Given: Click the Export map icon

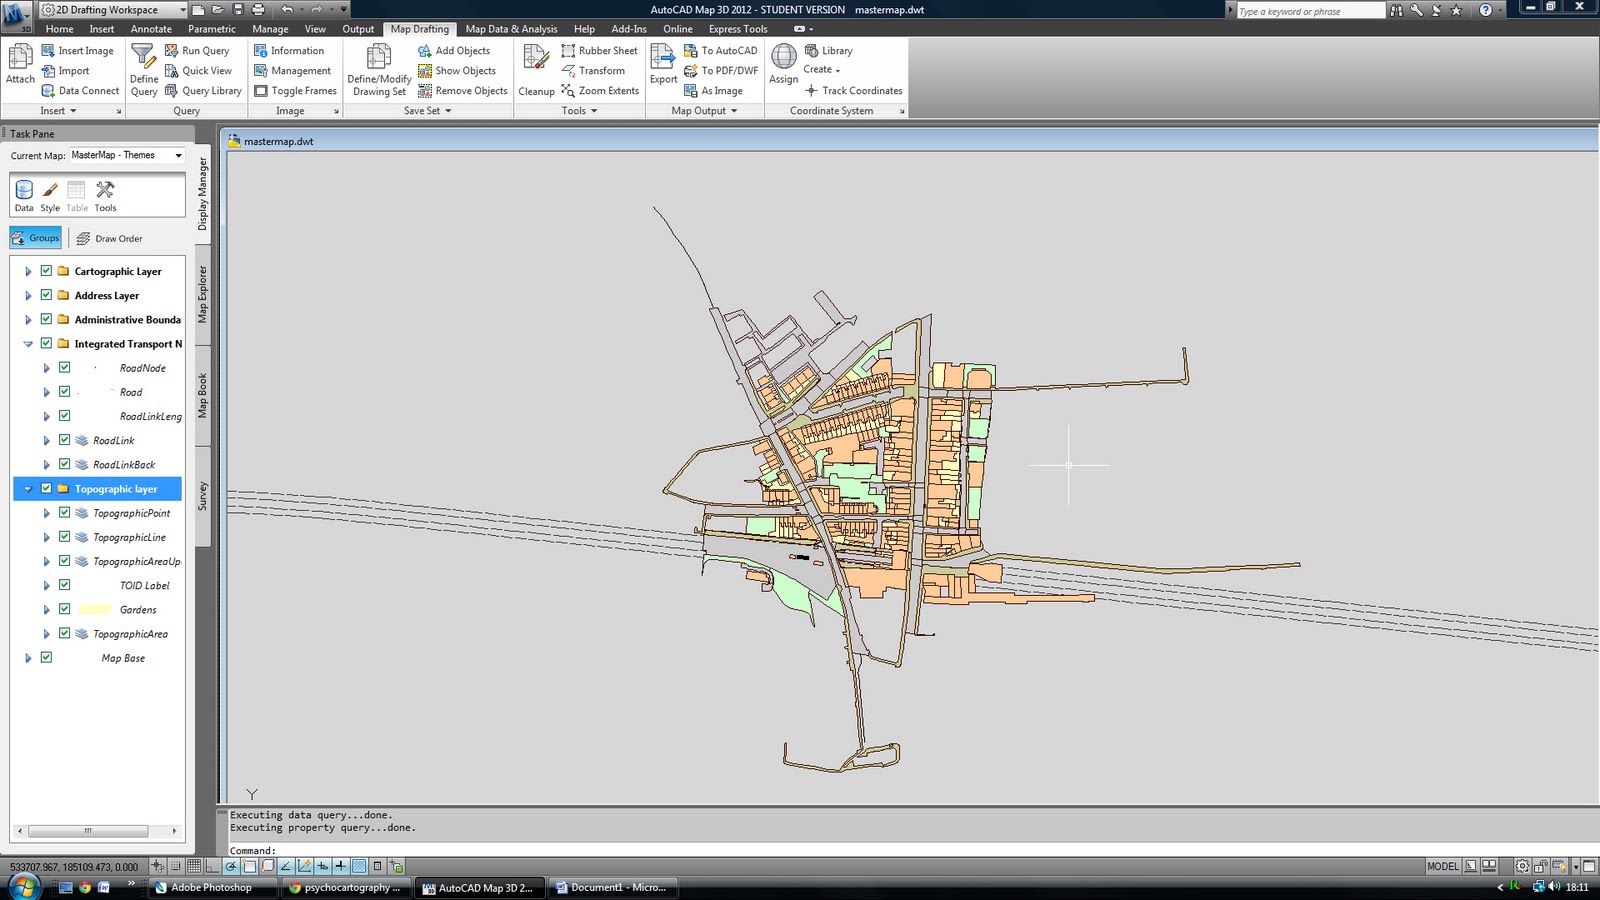Looking at the screenshot, I should 663,63.
